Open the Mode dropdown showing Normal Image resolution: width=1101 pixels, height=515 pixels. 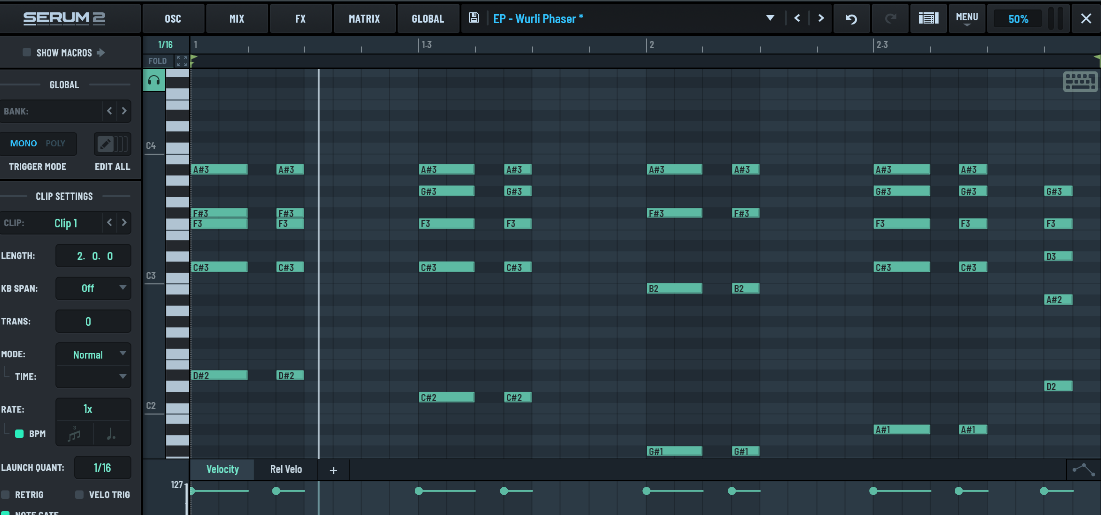[93, 355]
